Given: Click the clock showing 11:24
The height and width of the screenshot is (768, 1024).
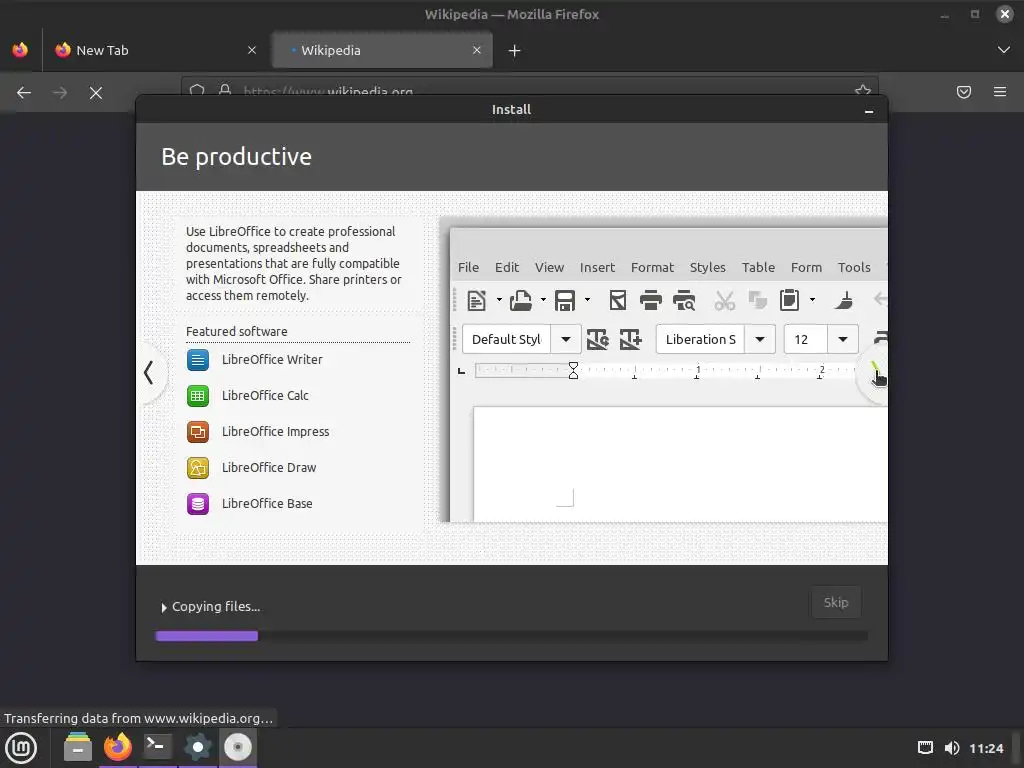Looking at the screenshot, I should pyautogui.click(x=986, y=748).
